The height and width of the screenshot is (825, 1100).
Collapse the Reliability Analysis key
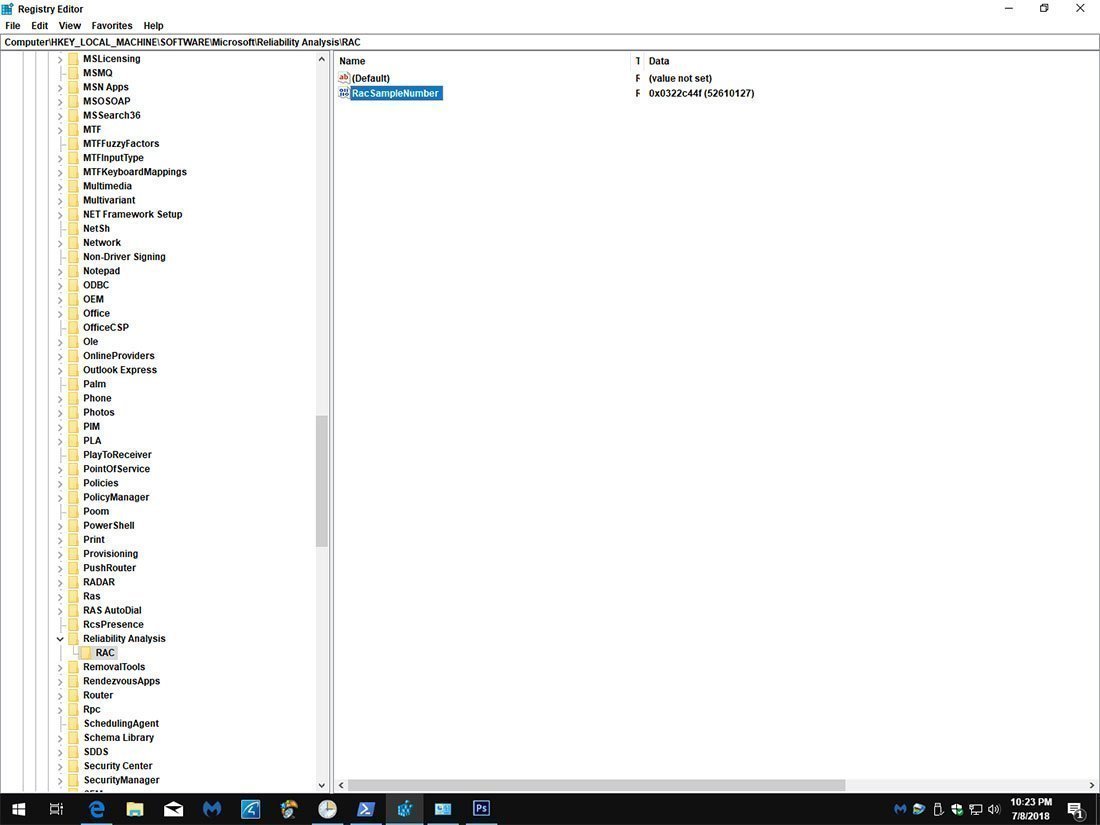point(60,639)
